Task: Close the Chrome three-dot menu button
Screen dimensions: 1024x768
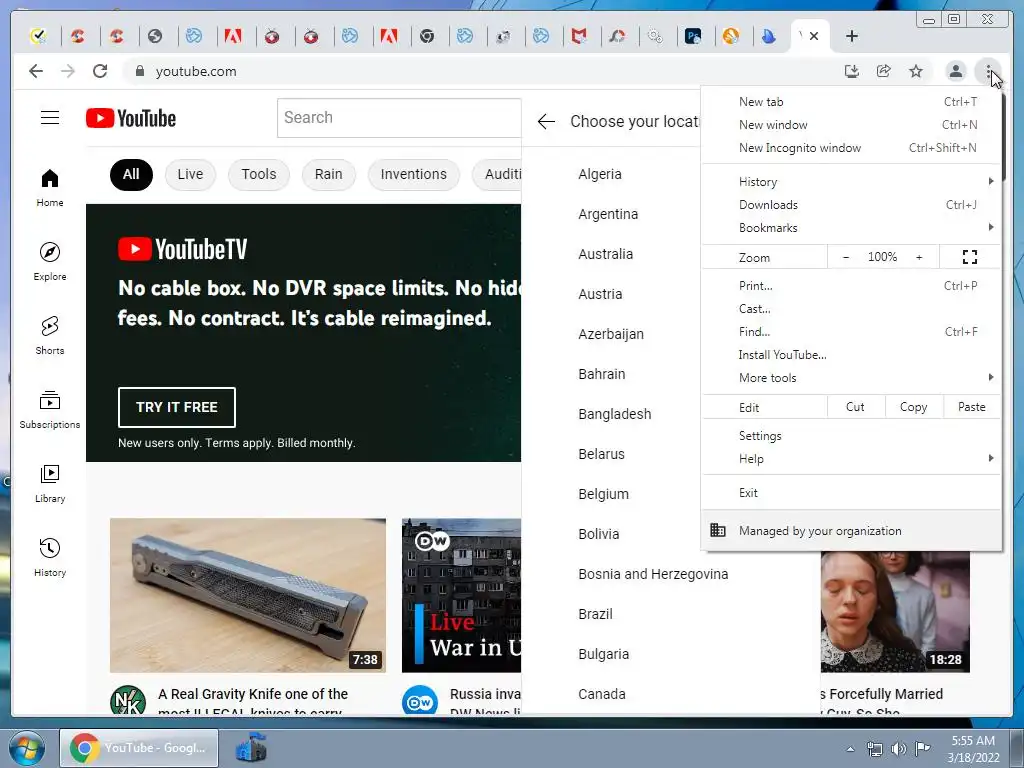Action: point(989,71)
